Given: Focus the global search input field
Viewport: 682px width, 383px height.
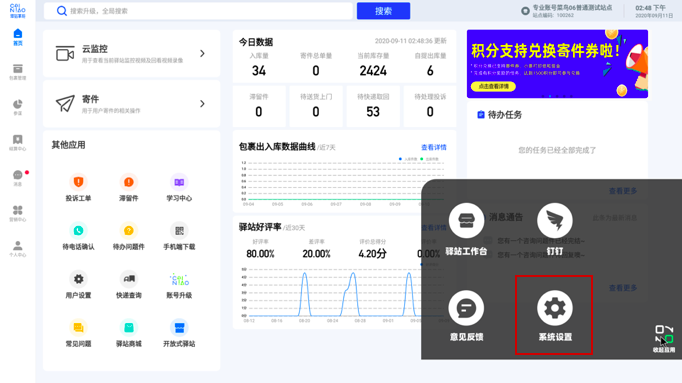Looking at the screenshot, I should 198,11.
